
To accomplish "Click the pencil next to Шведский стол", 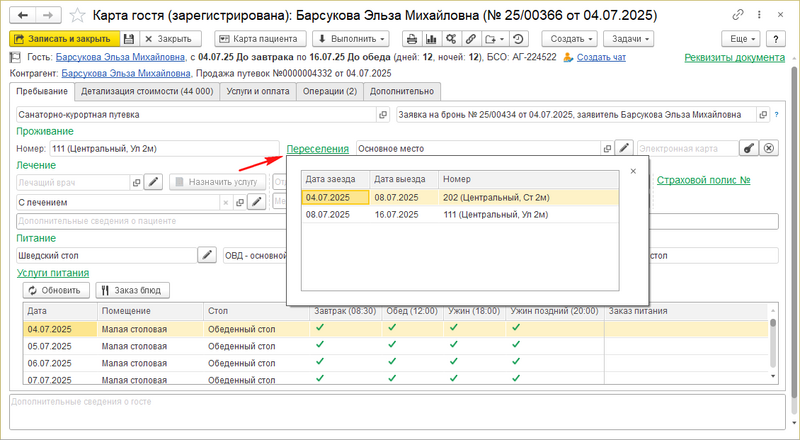I will click(207, 255).
